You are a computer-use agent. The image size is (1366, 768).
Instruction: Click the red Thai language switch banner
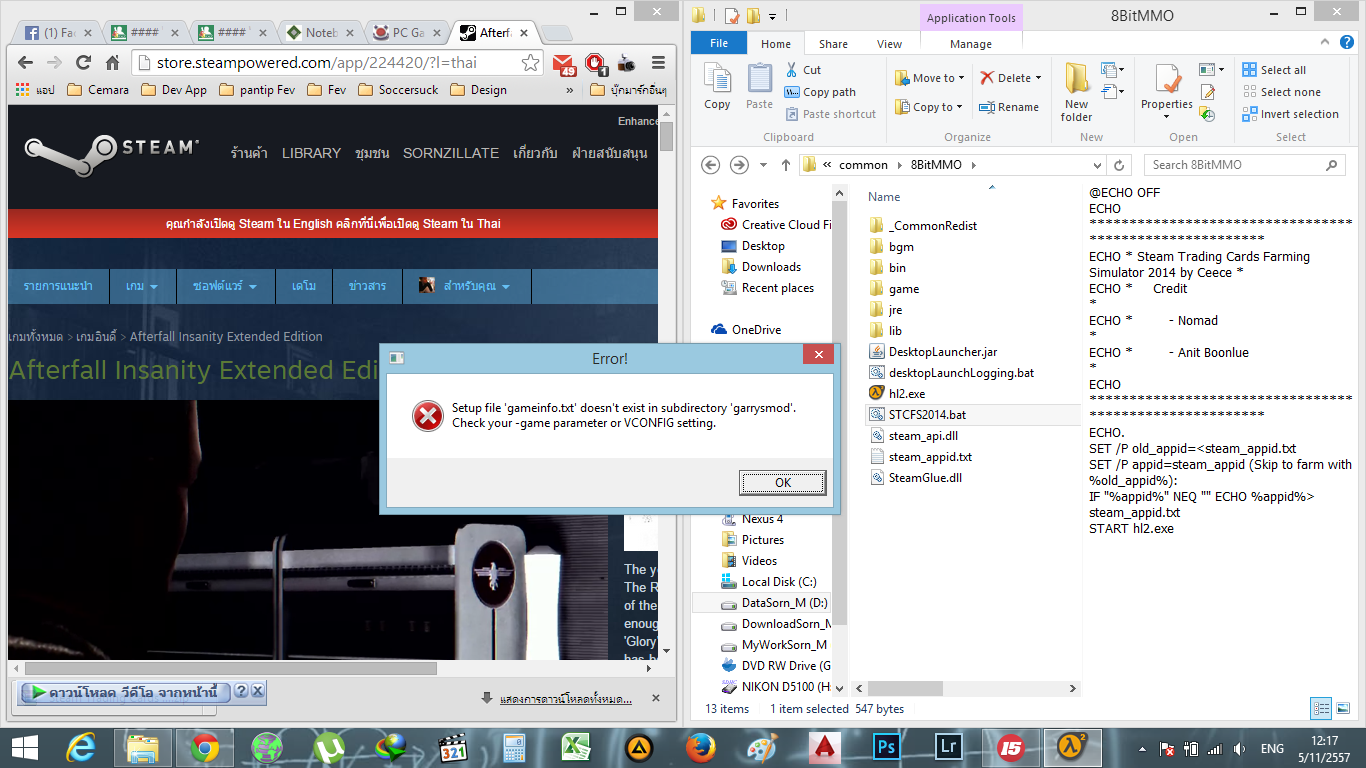point(332,224)
